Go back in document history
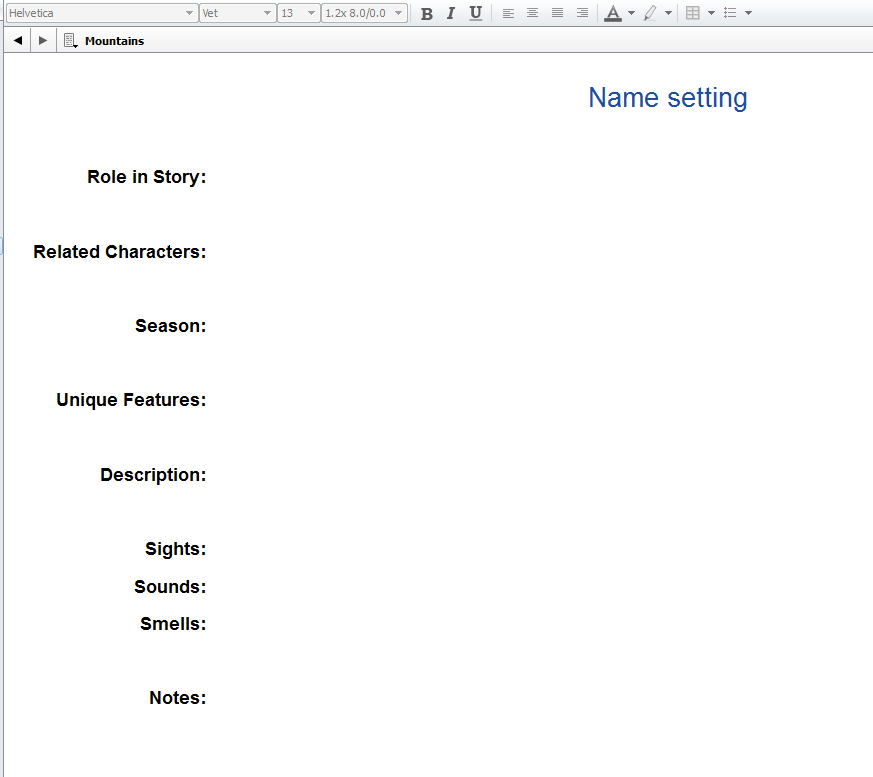This screenshot has width=873, height=777. pyautogui.click(x=18, y=41)
